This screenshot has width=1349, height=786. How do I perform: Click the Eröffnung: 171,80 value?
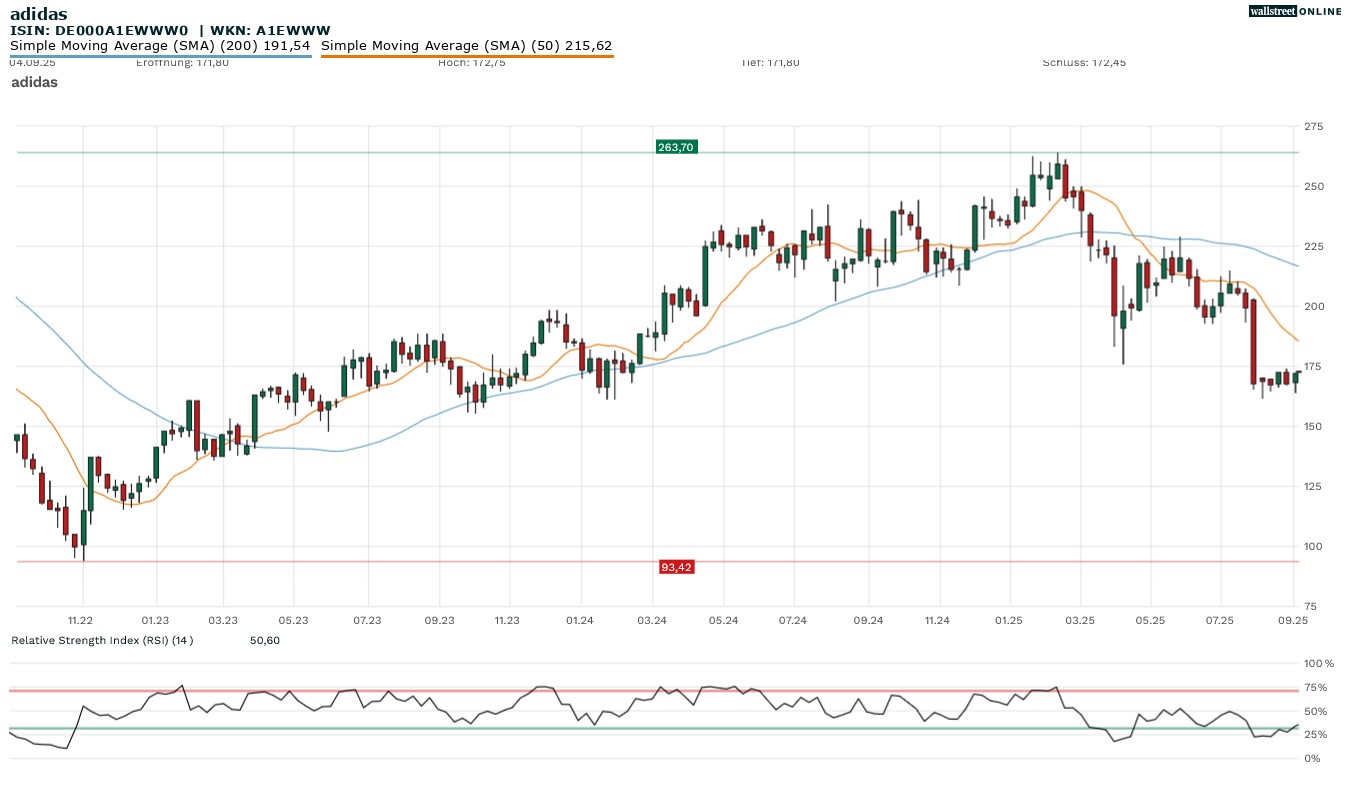182,63
